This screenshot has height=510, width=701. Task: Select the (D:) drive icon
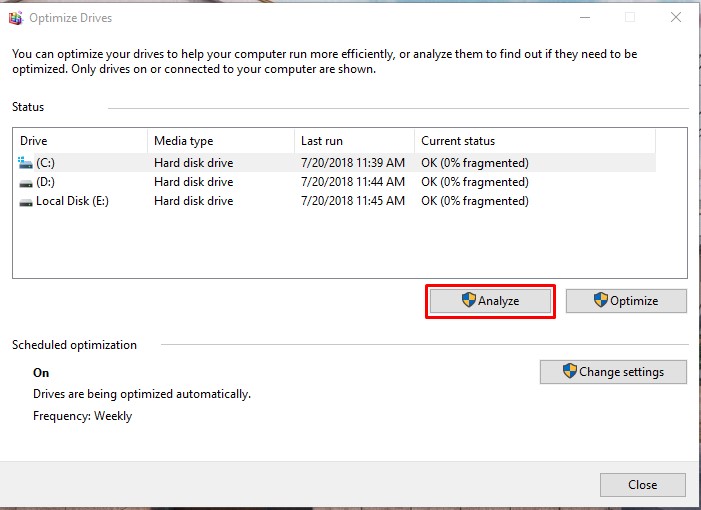tap(26, 183)
